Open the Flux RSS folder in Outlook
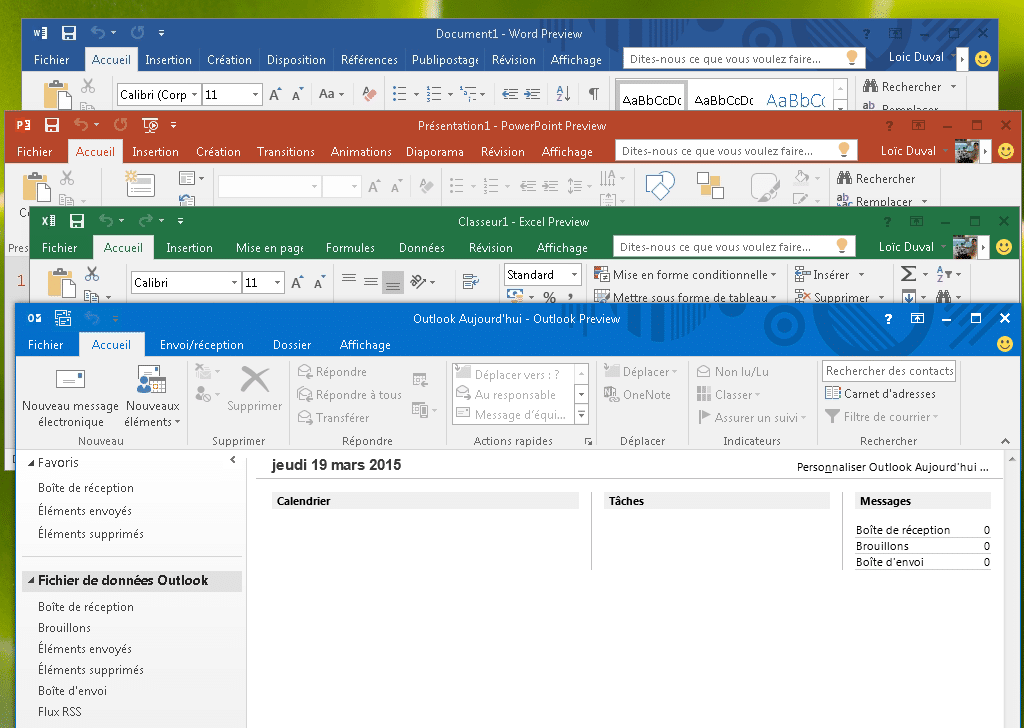 coord(59,712)
